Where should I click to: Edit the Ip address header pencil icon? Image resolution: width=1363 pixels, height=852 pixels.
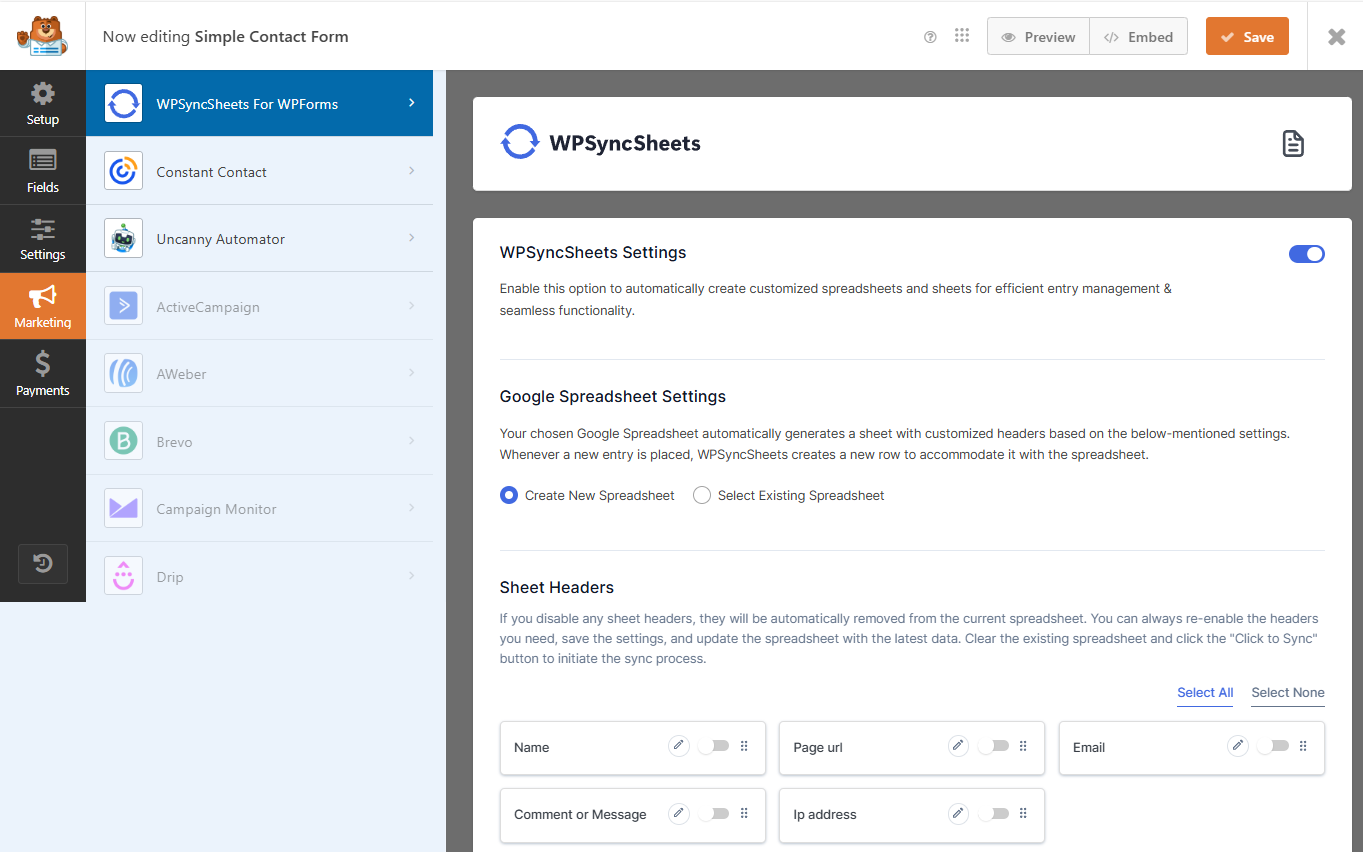click(x=958, y=814)
